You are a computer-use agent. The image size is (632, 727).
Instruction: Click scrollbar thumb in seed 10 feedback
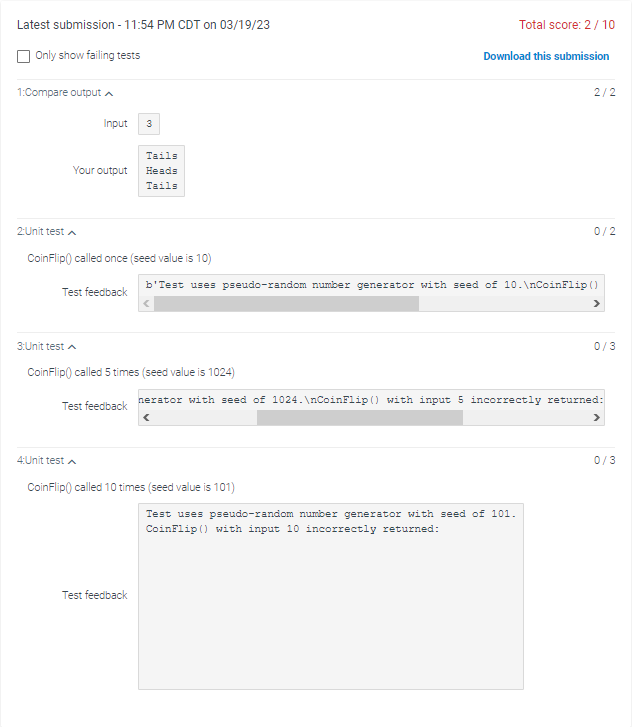pos(287,303)
